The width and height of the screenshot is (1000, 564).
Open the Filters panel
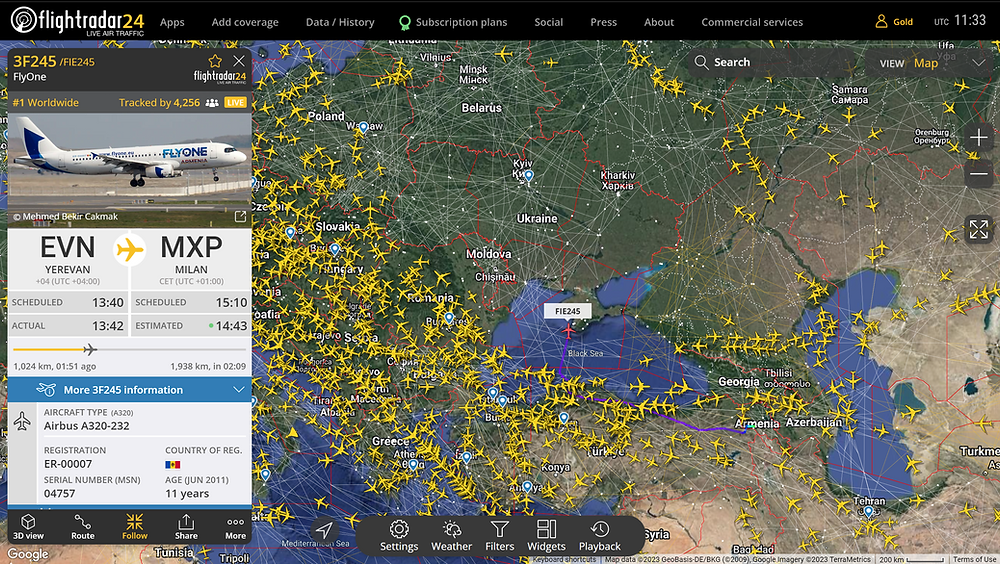499,536
